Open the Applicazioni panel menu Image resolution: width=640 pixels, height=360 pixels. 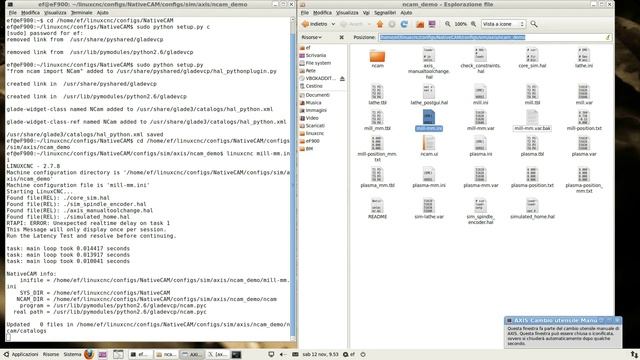tap(21, 354)
